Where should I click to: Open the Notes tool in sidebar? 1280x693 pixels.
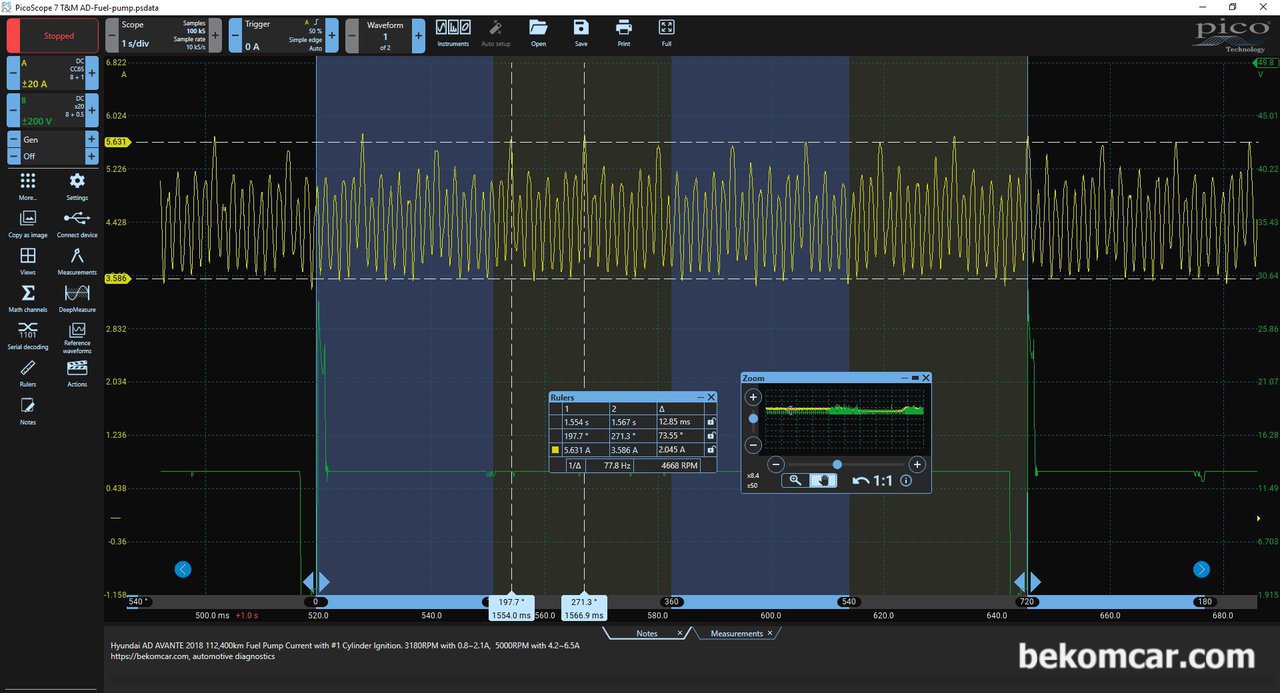click(28, 410)
